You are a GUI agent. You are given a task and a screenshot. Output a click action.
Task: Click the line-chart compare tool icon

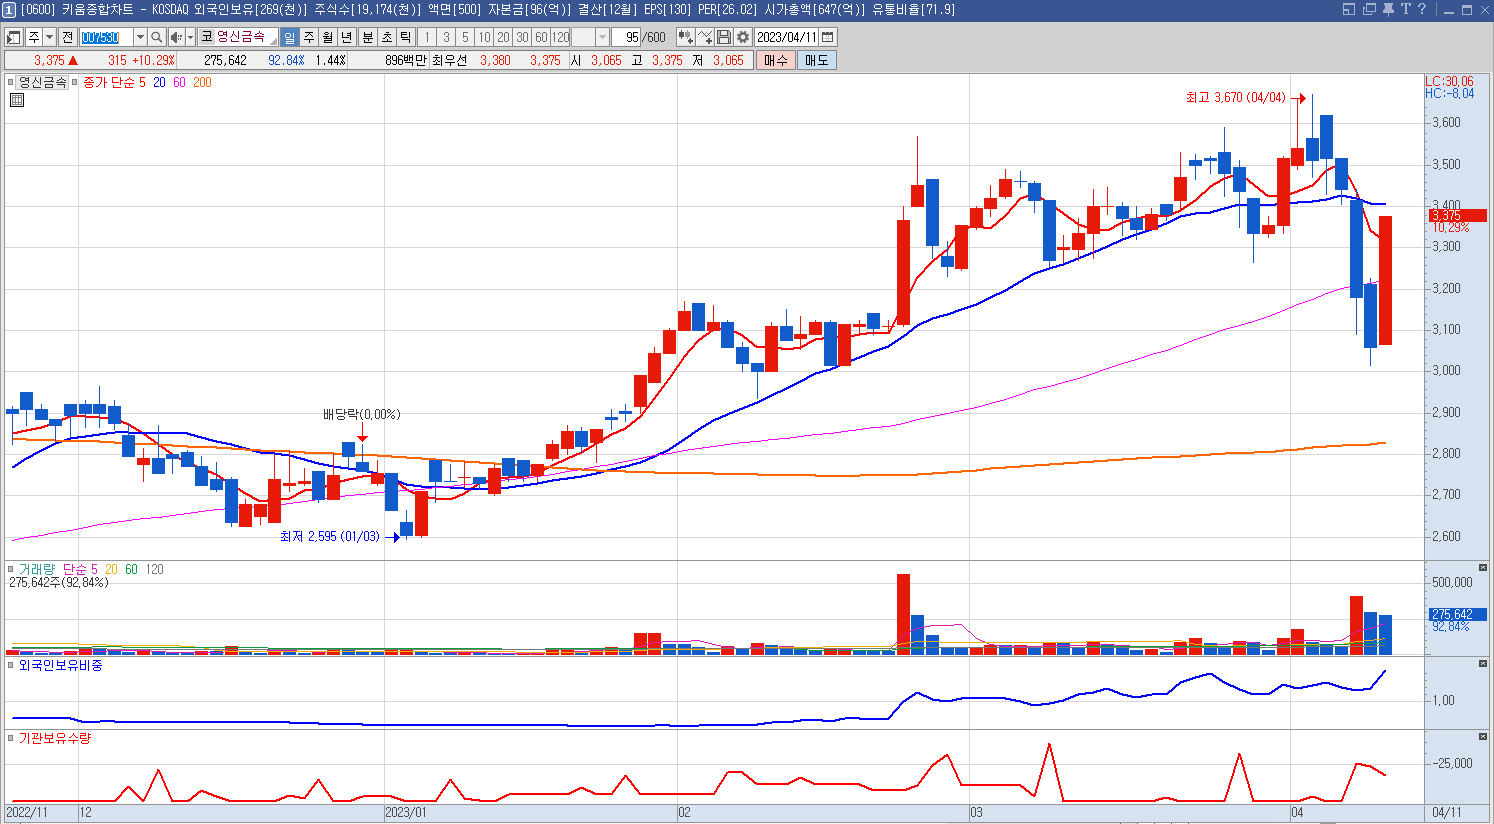[x=706, y=37]
